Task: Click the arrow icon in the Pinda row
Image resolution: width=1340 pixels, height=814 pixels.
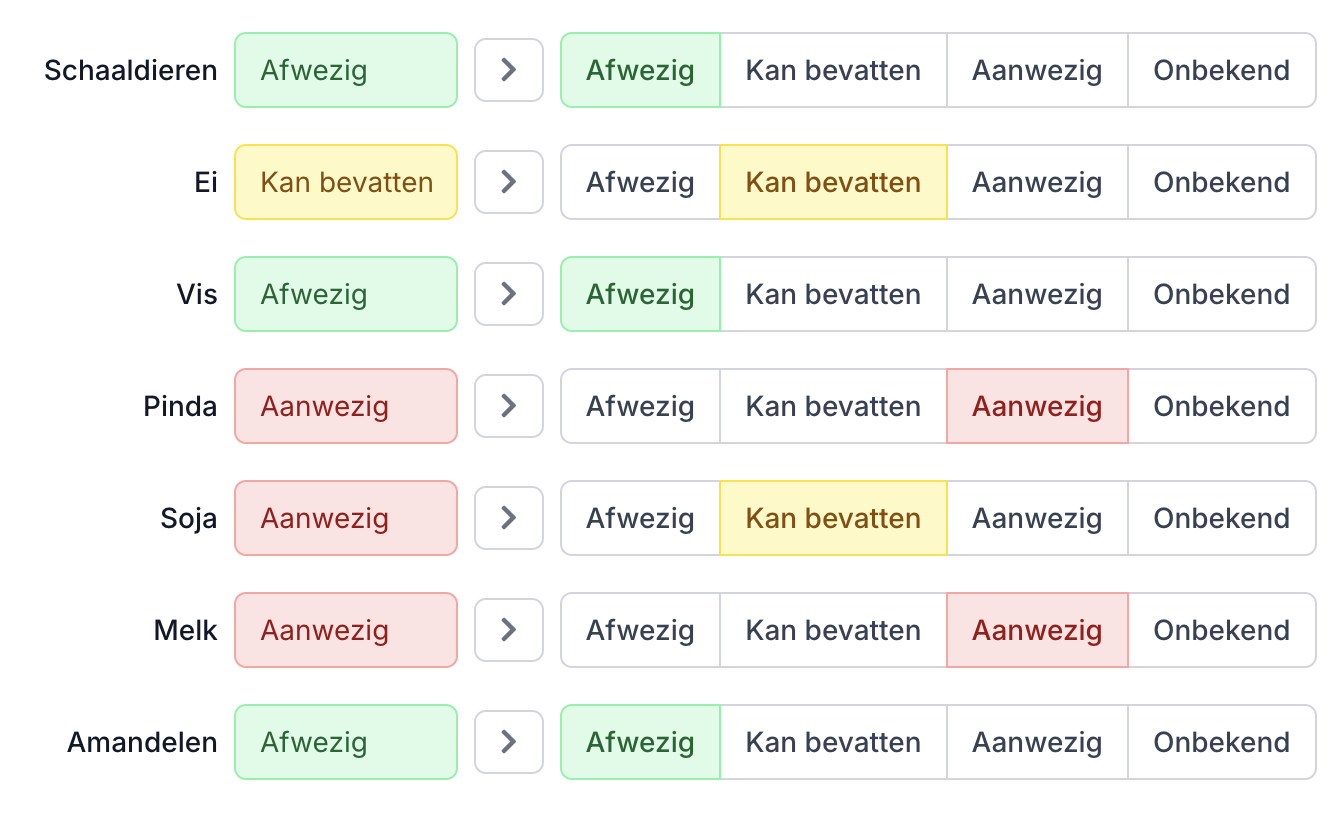Action: [x=508, y=406]
